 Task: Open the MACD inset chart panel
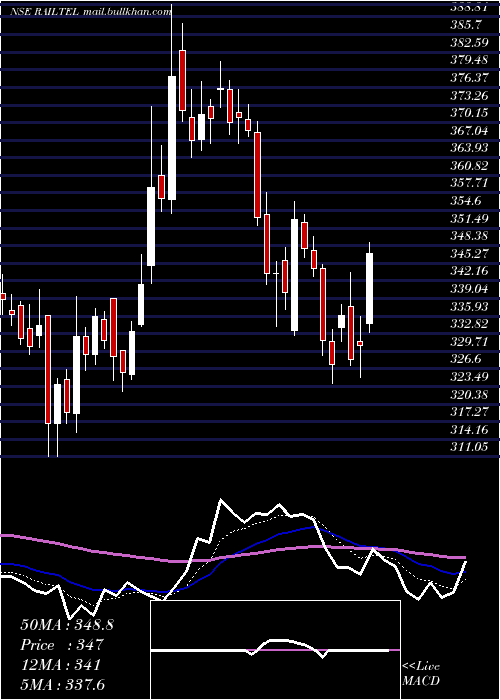pyautogui.click(x=275, y=650)
